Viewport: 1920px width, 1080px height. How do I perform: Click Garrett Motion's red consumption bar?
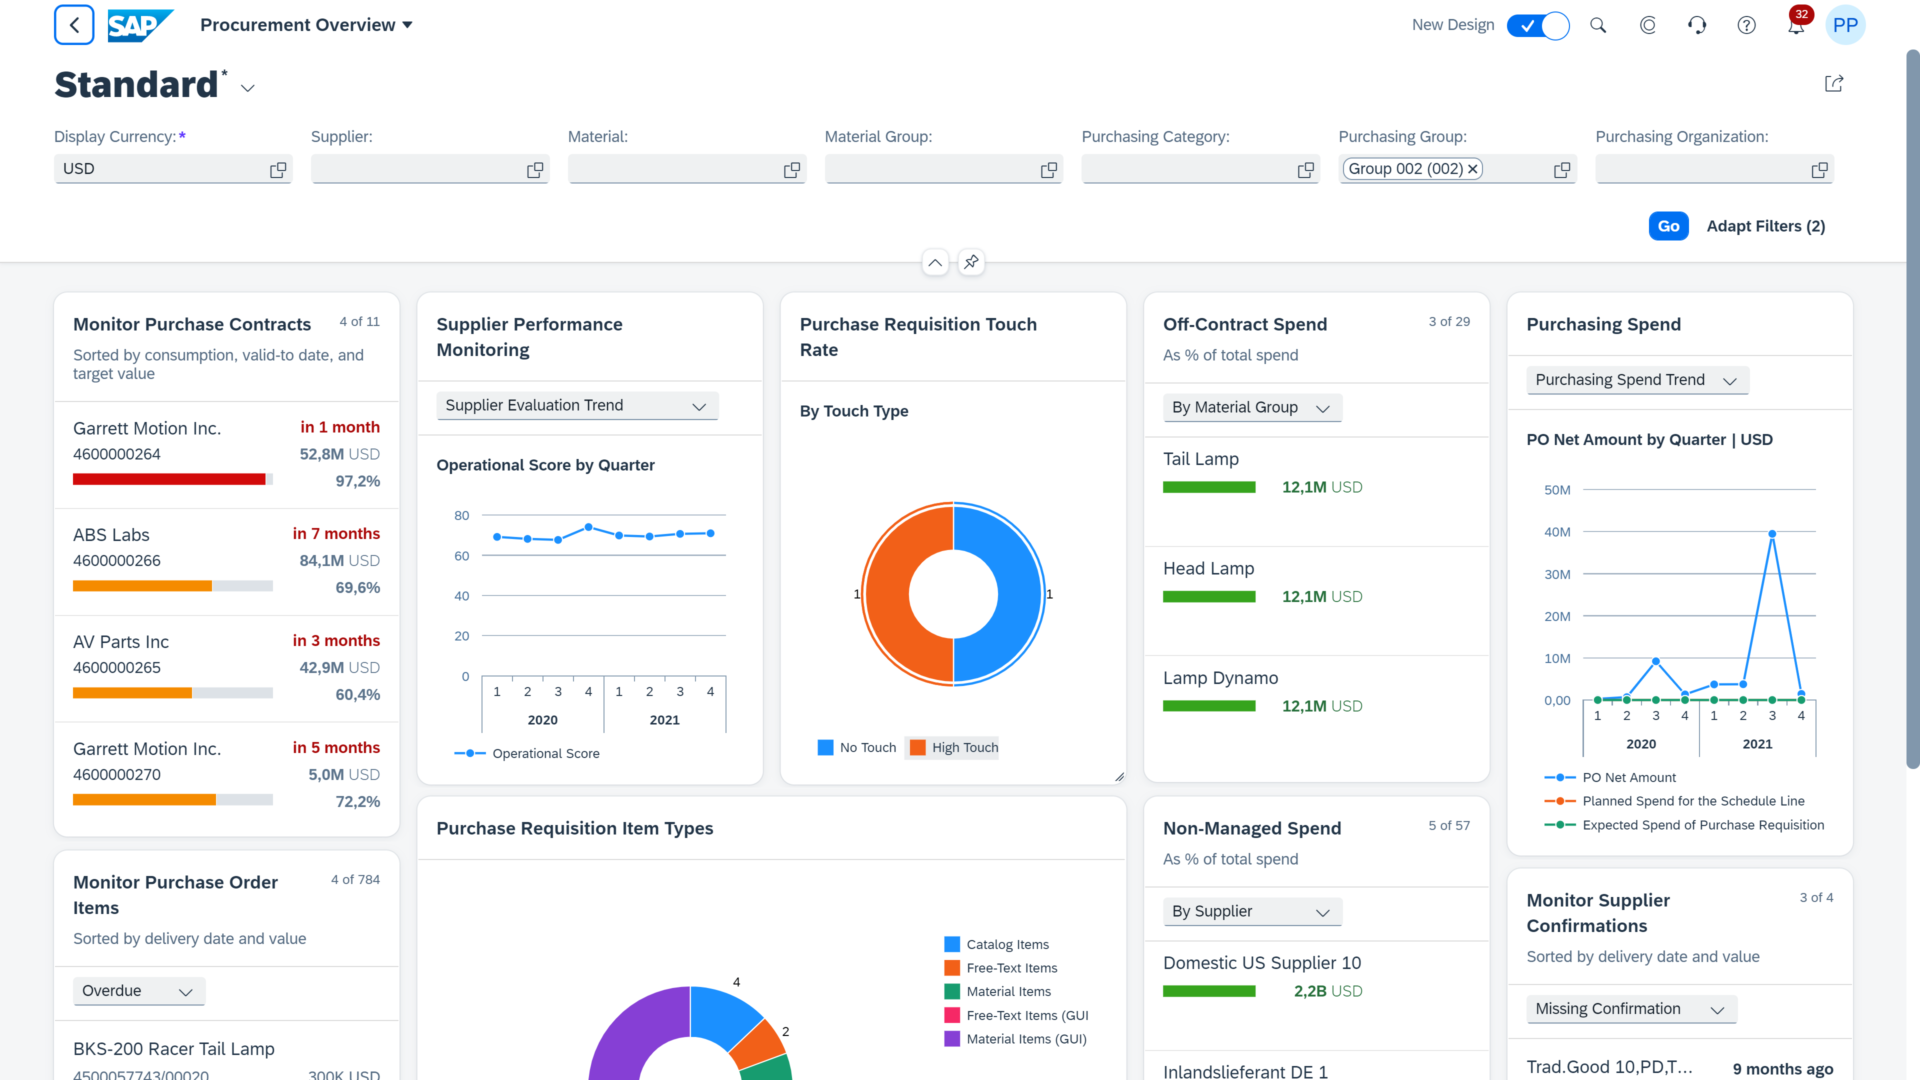click(x=171, y=479)
